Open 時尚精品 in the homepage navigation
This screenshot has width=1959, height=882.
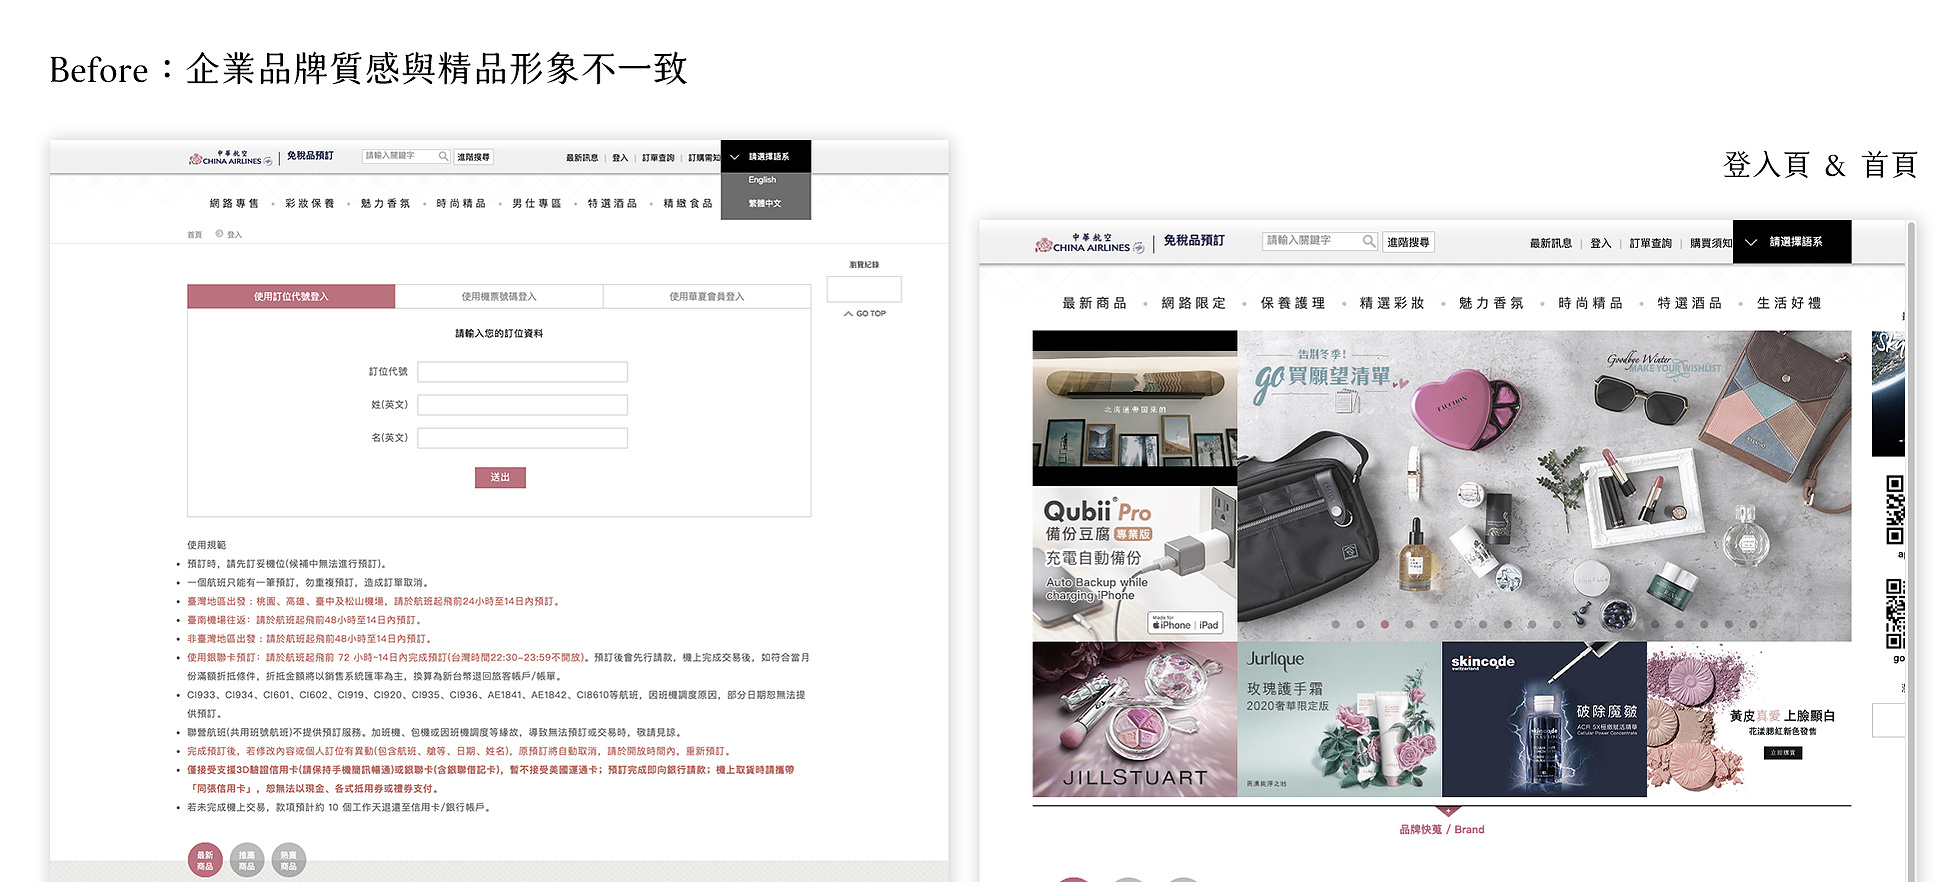1591,303
